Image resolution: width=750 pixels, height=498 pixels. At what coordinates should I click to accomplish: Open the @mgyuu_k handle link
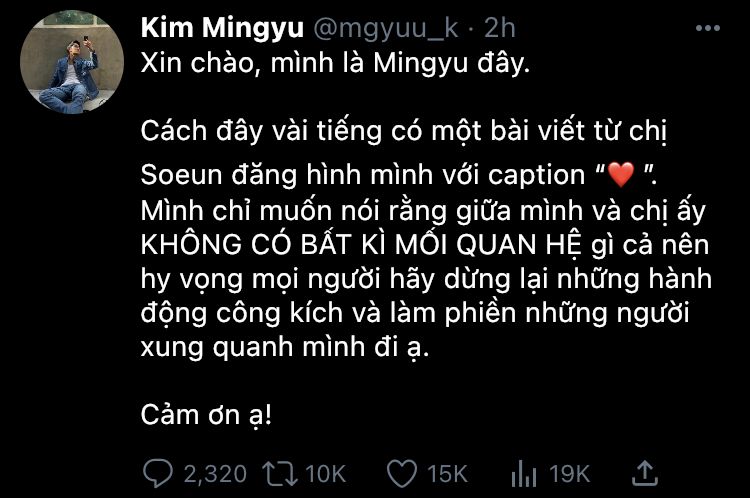pos(386,29)
